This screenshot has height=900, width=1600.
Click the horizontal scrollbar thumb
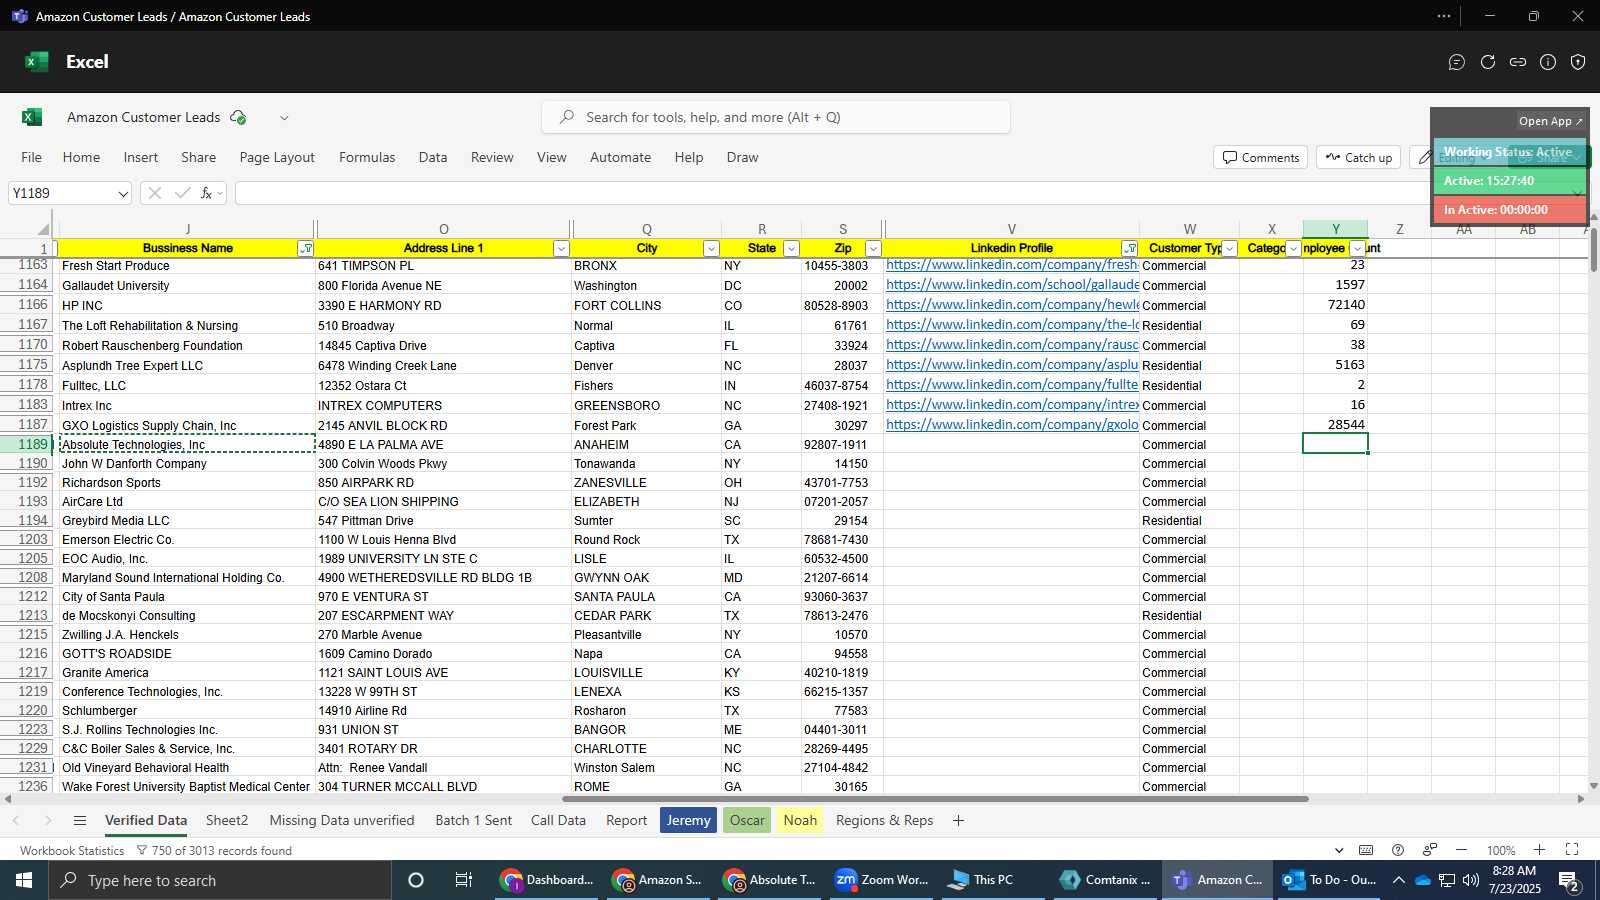(935, 799)
